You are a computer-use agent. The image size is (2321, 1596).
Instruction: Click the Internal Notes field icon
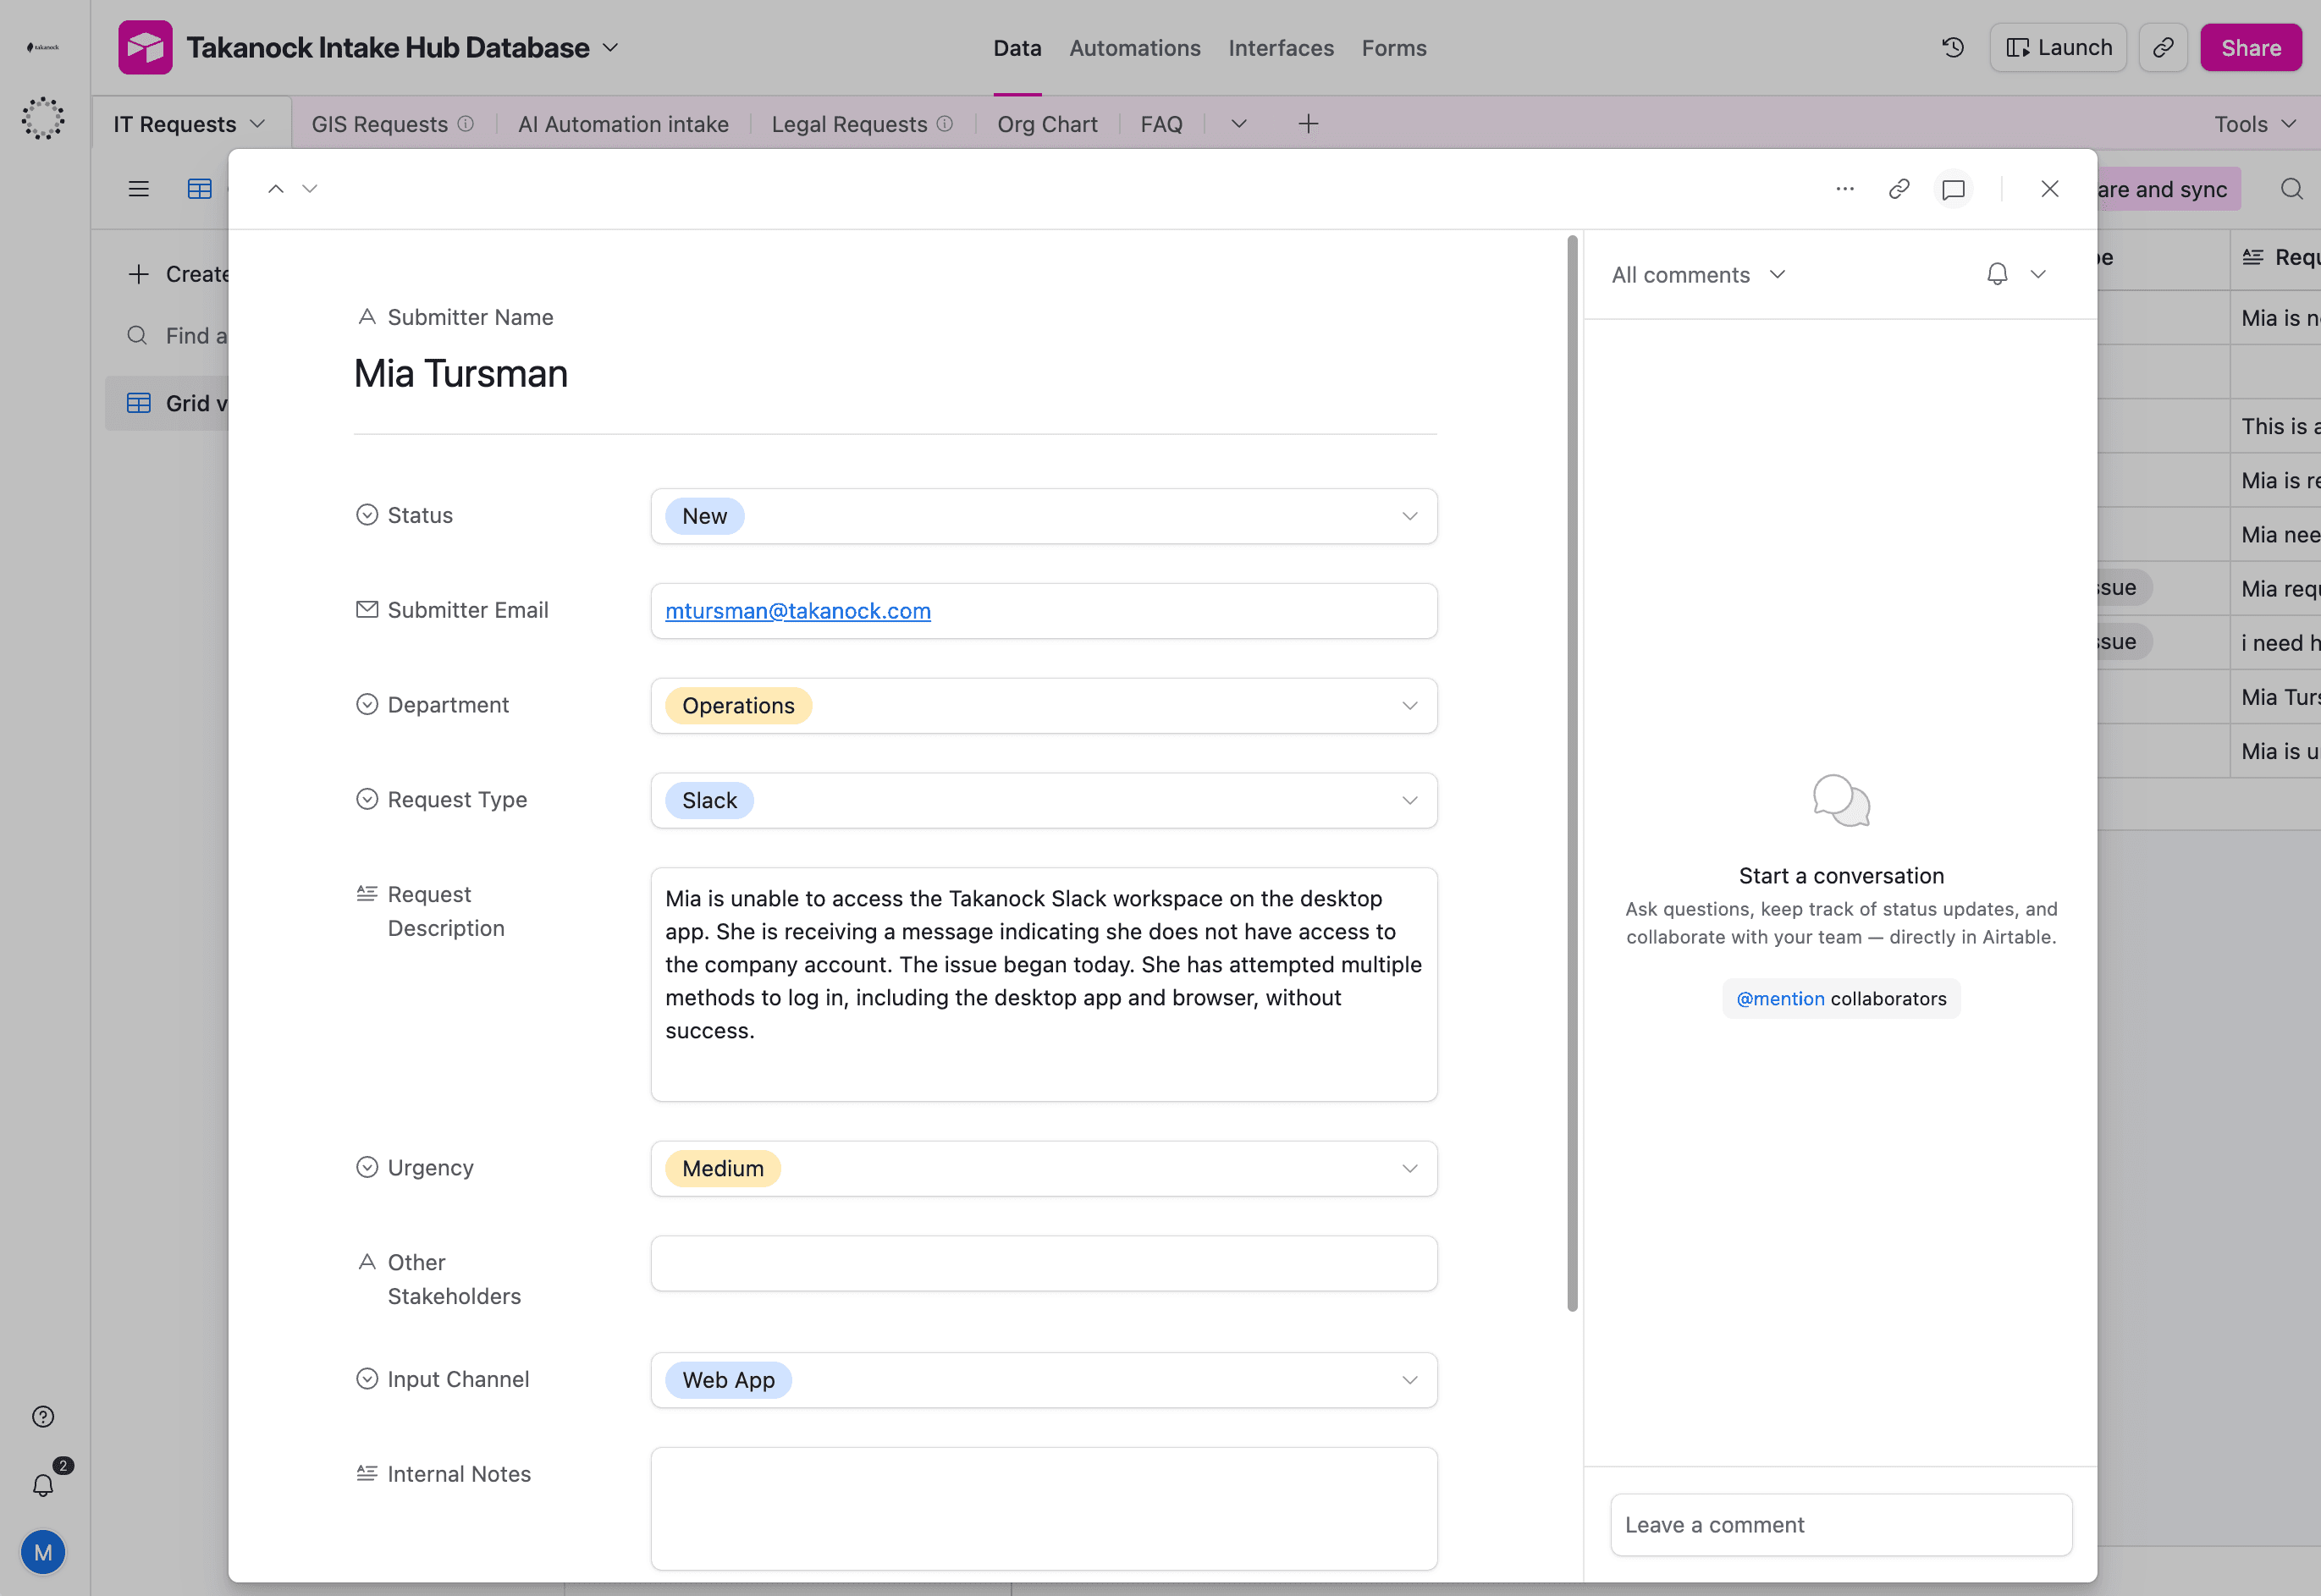(367, 1473)
